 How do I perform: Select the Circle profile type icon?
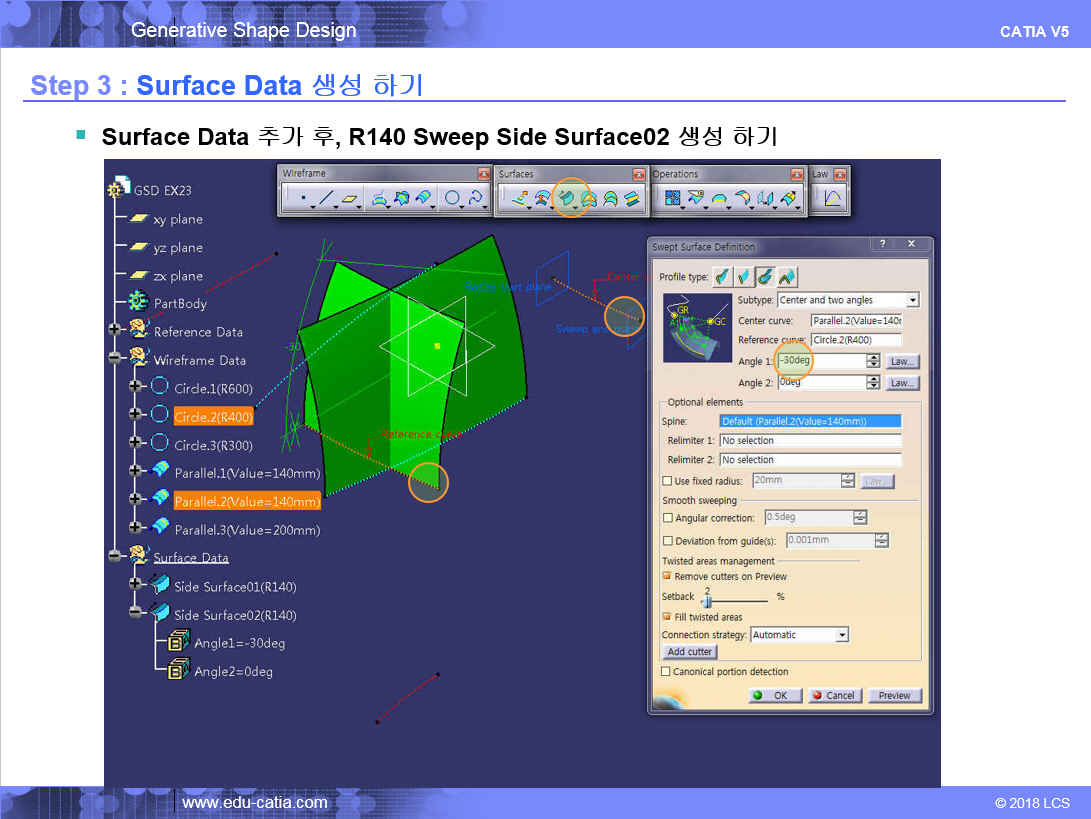(765, 277)
